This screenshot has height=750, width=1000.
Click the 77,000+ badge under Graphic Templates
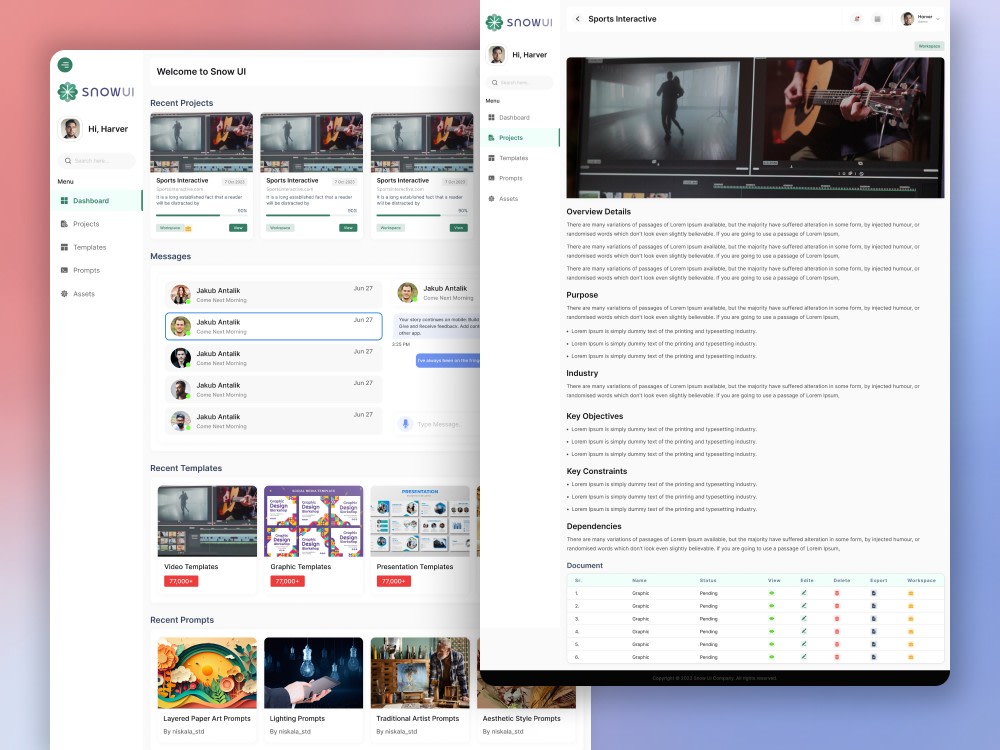click(288, 581)
